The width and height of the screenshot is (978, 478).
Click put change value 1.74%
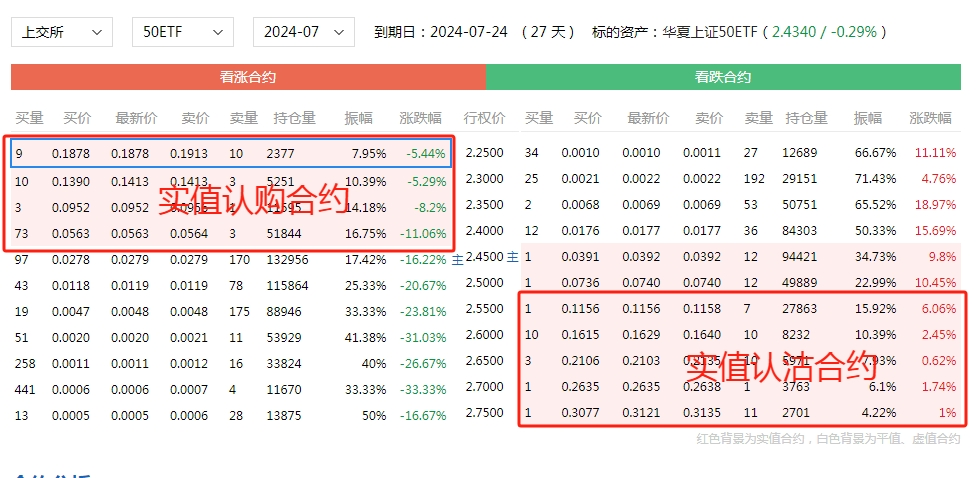tap(938, 387)
